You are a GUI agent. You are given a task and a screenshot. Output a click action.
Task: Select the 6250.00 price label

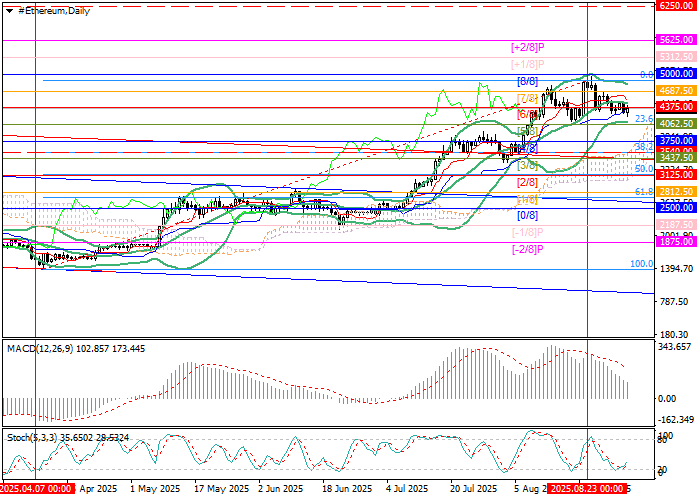click(x=676, y=6)
